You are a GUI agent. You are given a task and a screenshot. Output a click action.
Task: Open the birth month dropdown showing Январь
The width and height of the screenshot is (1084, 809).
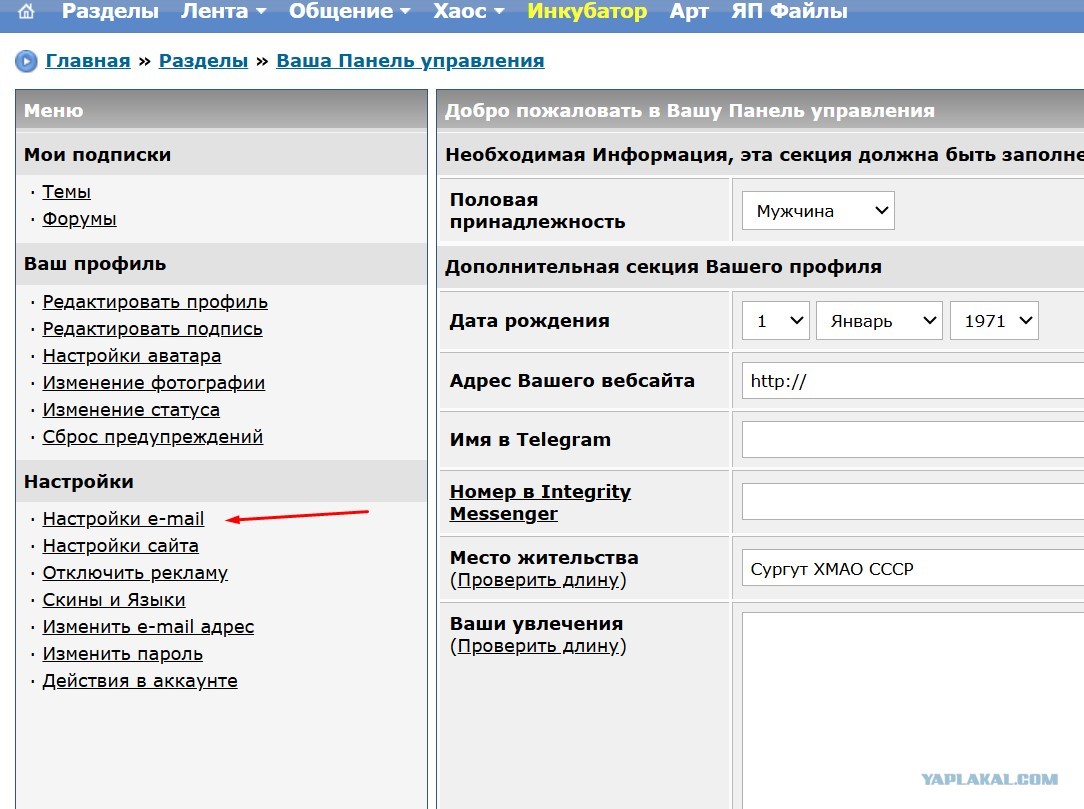(879, 321)
